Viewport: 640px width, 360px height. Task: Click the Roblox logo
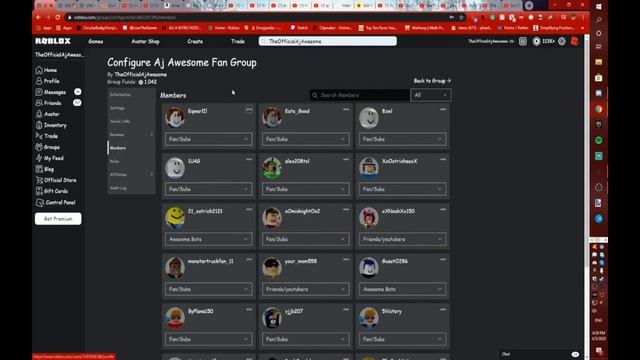(53, 41)
